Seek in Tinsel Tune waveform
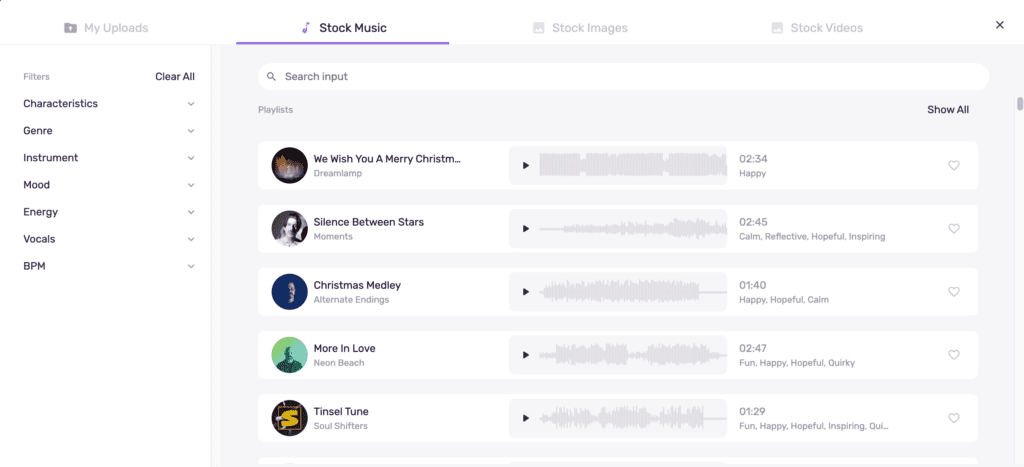Image resolution: width=1024 pixels, height=467 pixels. coord(633,418)
